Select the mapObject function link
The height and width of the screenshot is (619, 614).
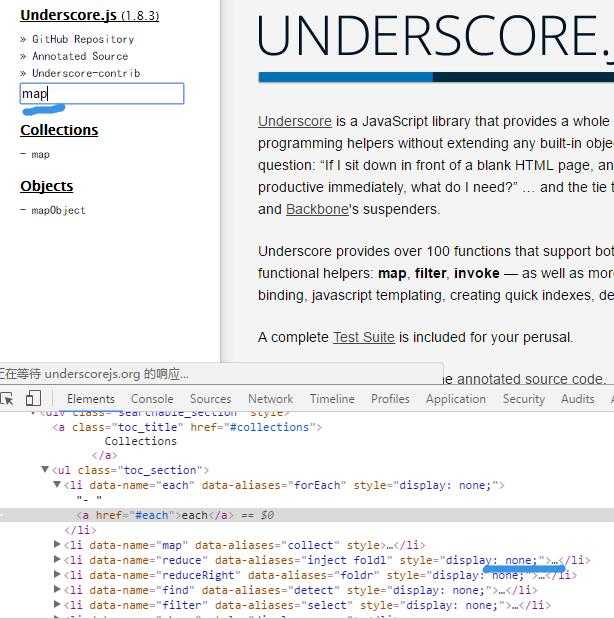click(58, 210)
